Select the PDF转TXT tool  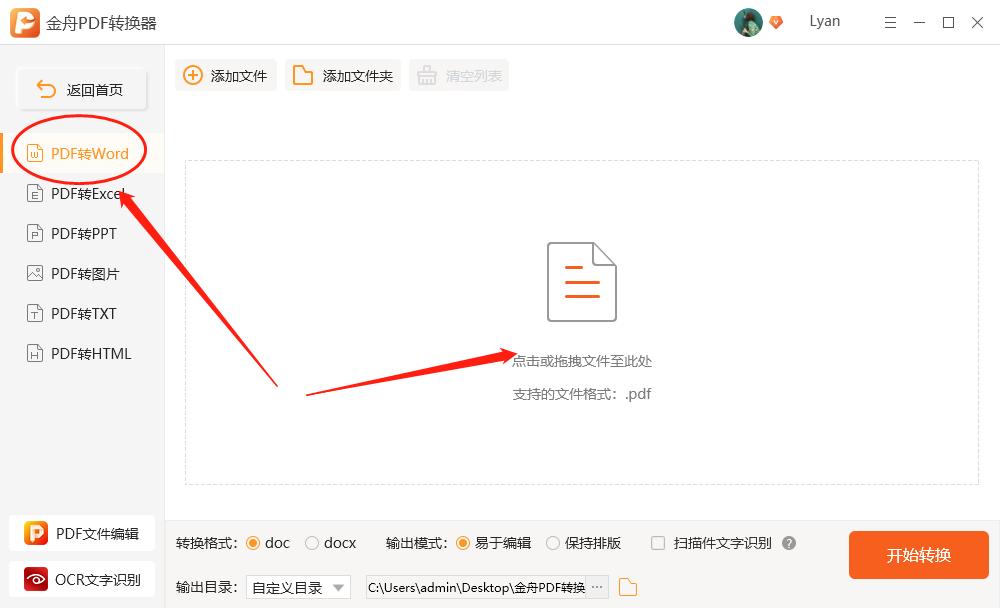(80, 313)
